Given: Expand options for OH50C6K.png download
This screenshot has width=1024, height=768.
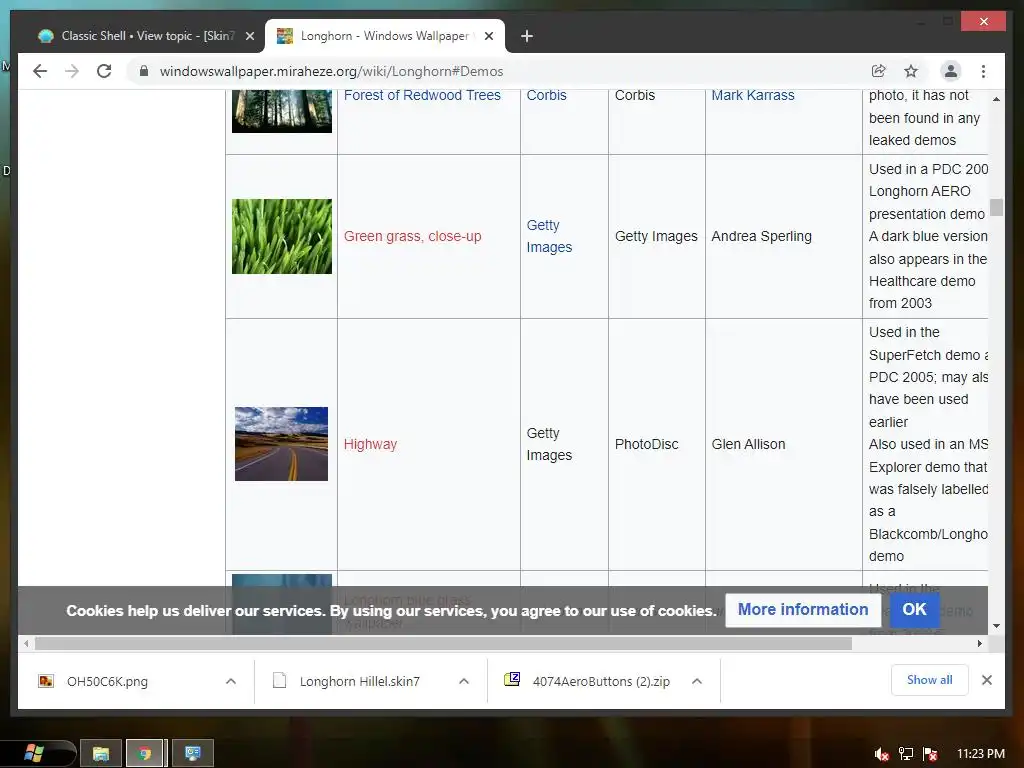Looking at the screenshot, I should [x=231, y=681].
